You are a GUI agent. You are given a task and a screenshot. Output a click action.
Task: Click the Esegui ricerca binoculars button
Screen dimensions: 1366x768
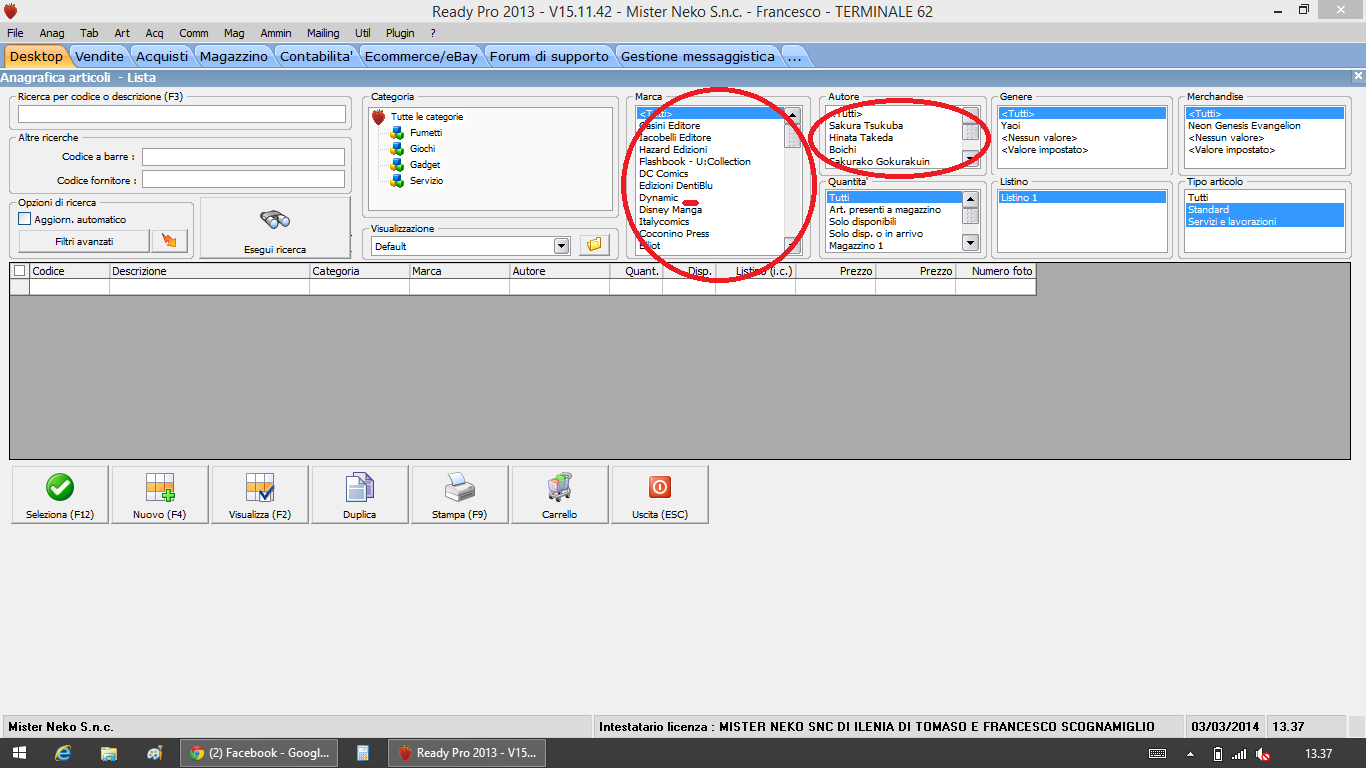click(275, 228)
